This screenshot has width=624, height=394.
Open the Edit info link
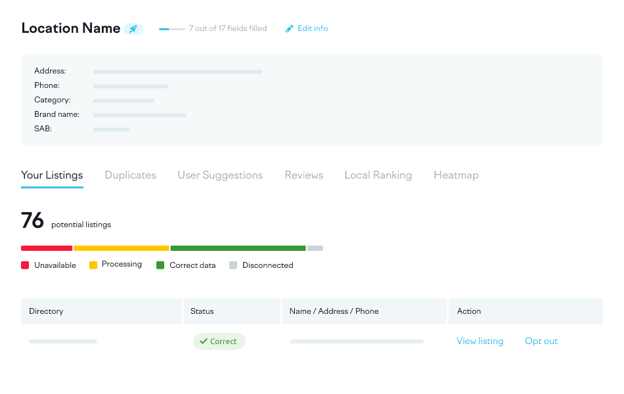(x=312, y=28)
